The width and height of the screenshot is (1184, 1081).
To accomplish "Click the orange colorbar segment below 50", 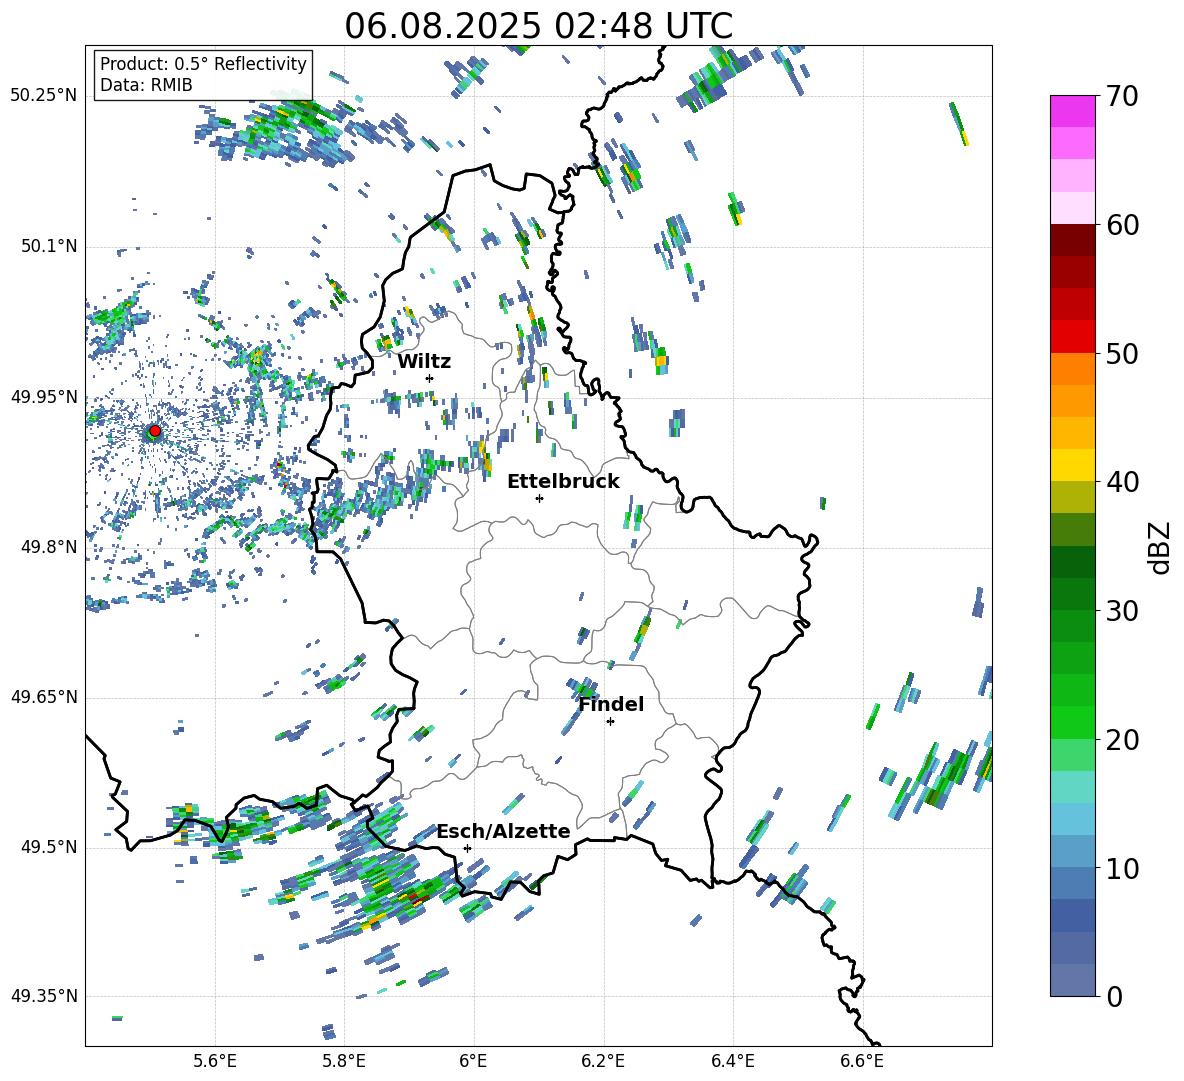I will pyautogui.click(x=1073, y=369).
